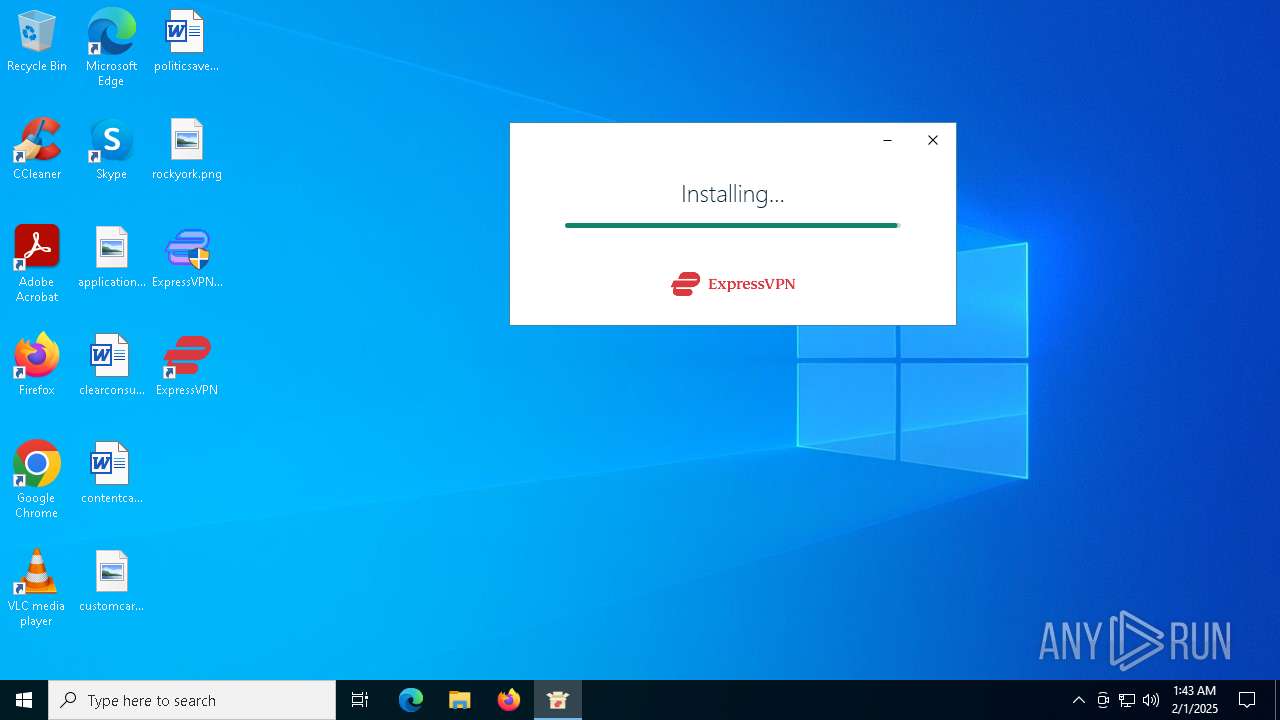Select the rockyork.png image file
Viewport: 1280px width, 720px height.
pos(186,149)
